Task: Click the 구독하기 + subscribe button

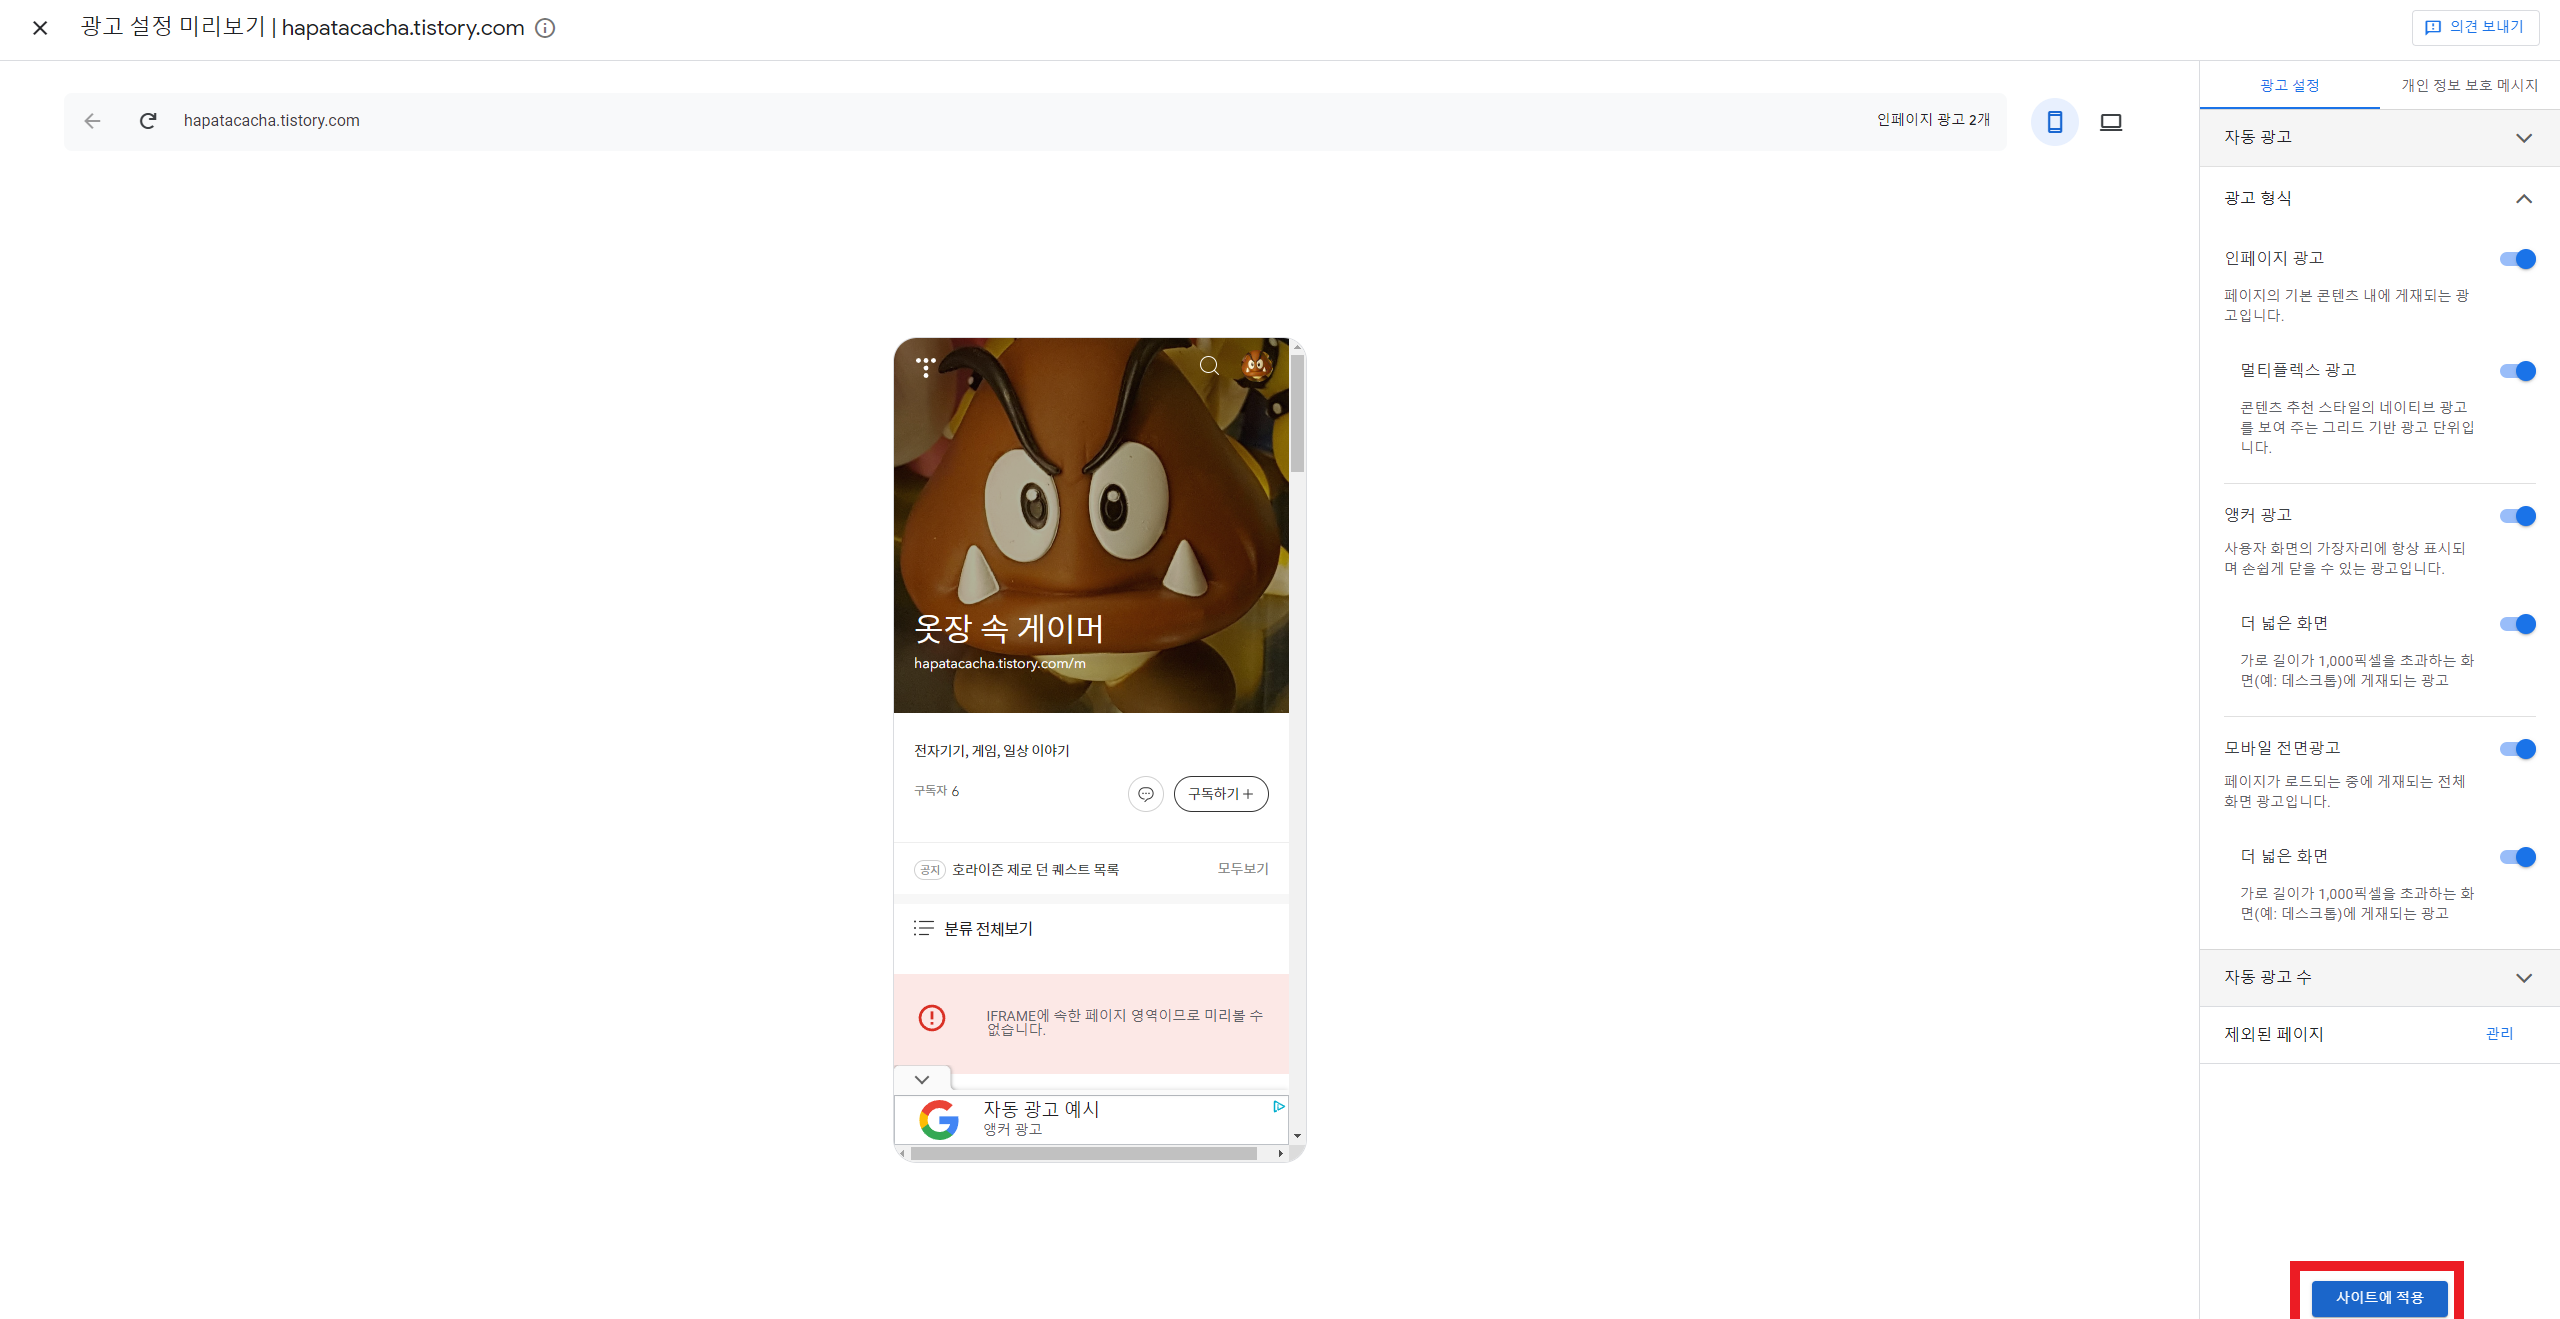Action: click(x=1221, y=794)
